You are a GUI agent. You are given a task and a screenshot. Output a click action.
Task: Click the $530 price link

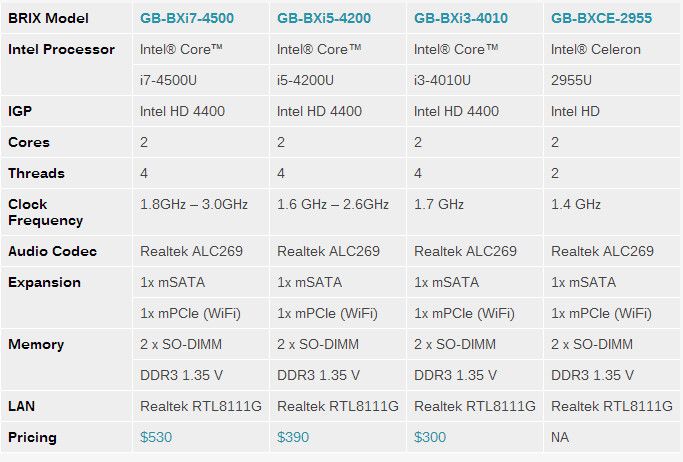[157, 438]
